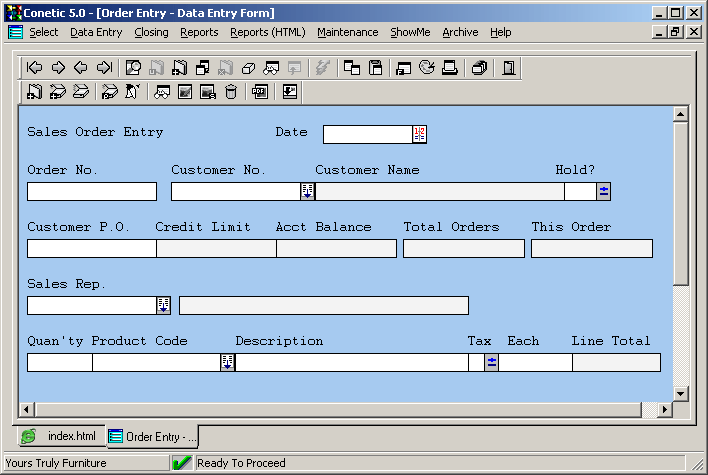Go to the last record arrow icon

coord(103,68)
